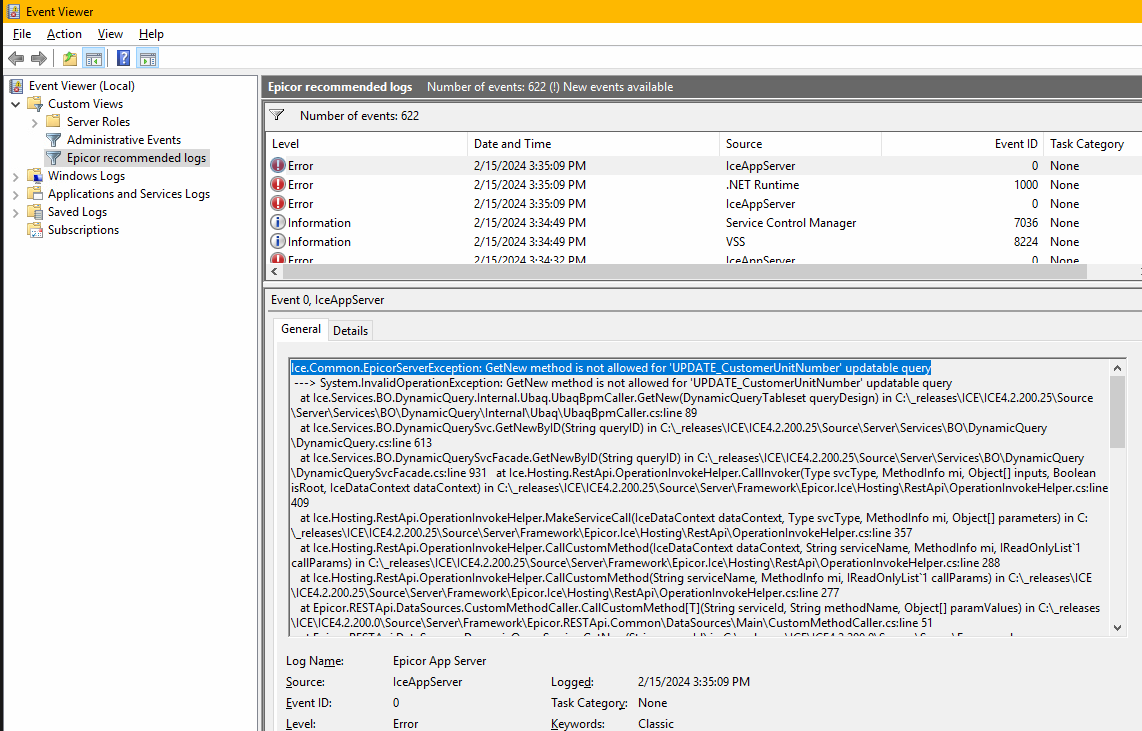Screen dimensions: 1142x731
Task: Select Subscriptions in the tree
Action: point(83,230)
